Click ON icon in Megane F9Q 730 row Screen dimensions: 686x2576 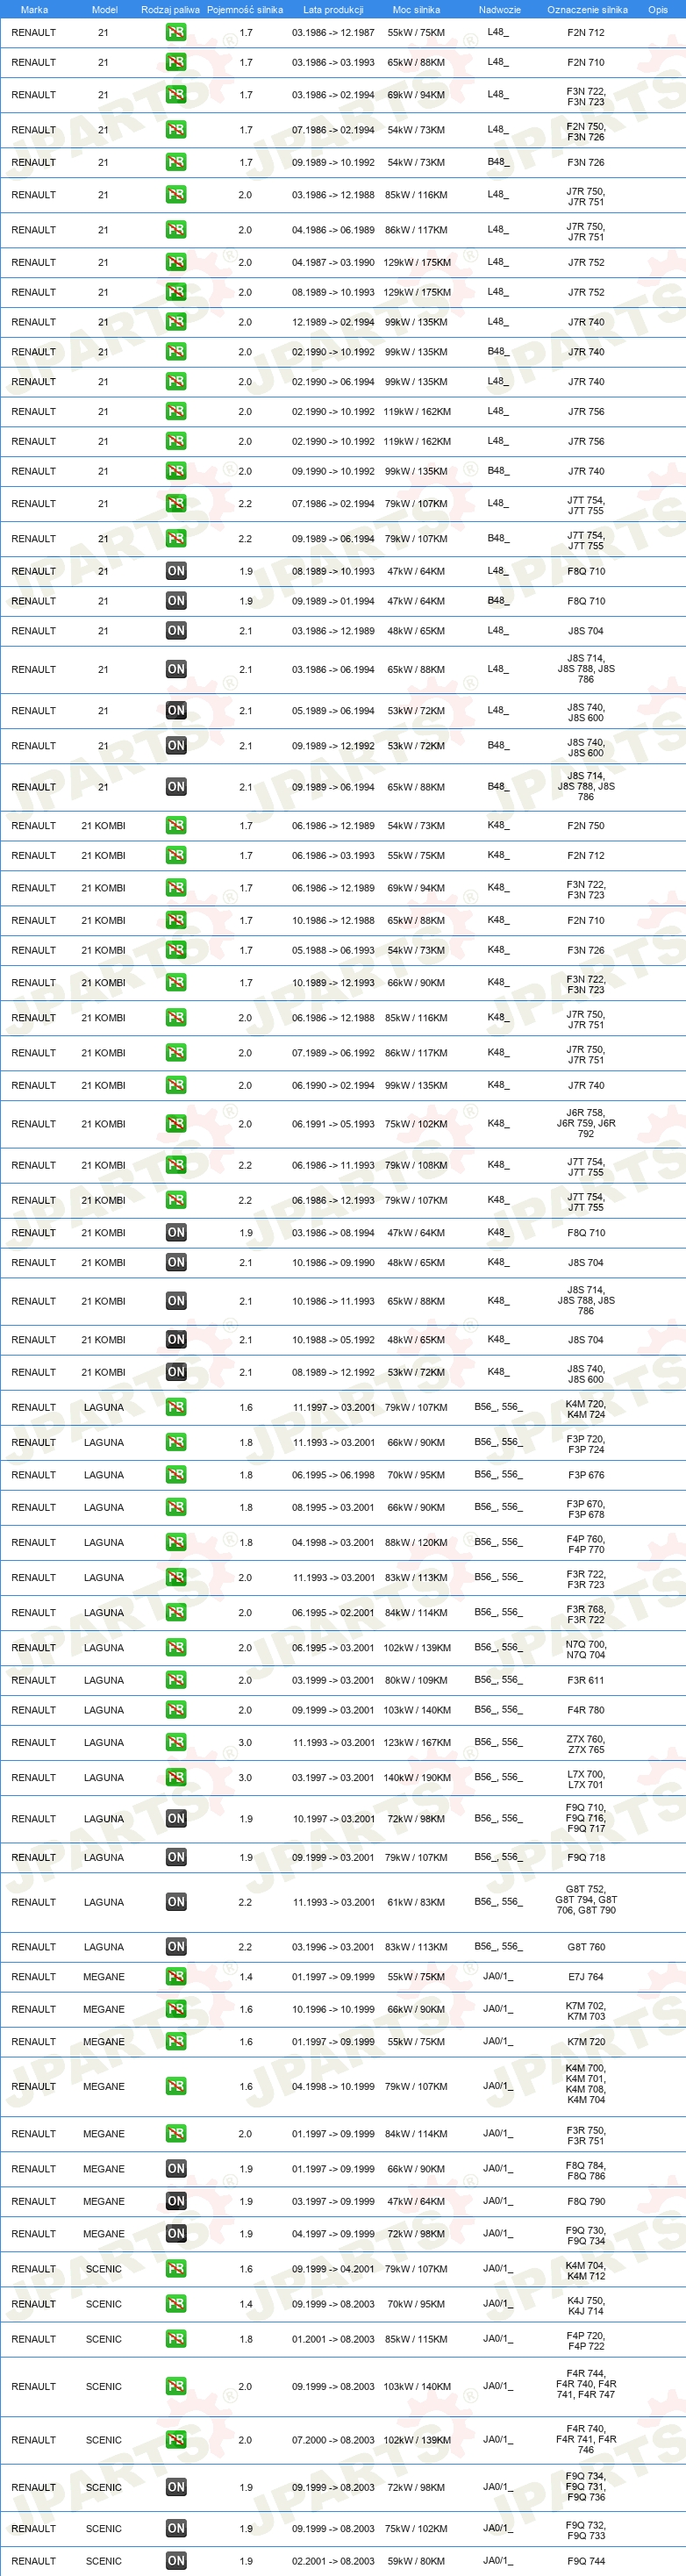pos(176,2233)
